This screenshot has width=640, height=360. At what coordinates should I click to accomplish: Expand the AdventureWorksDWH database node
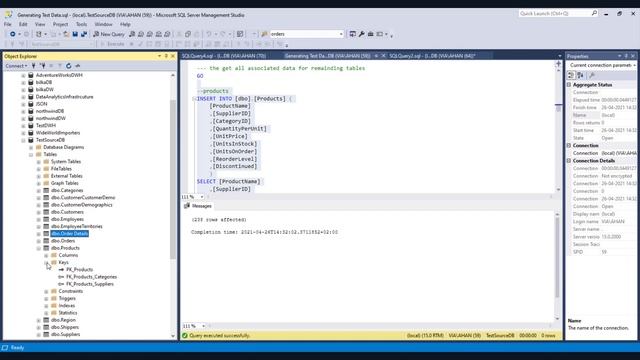coord(23,76)
